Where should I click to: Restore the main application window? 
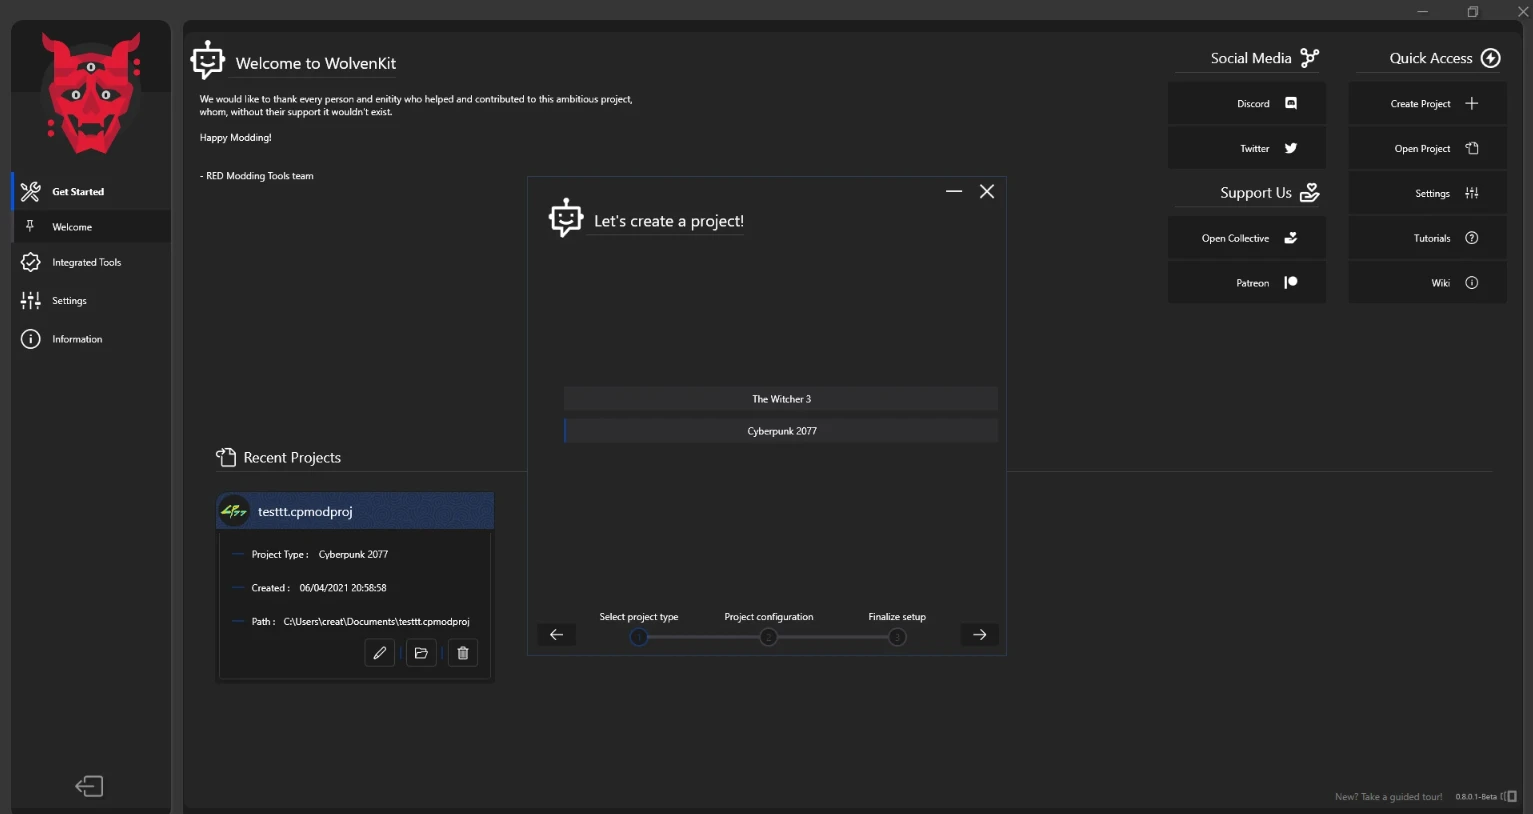click(1472, 12)
